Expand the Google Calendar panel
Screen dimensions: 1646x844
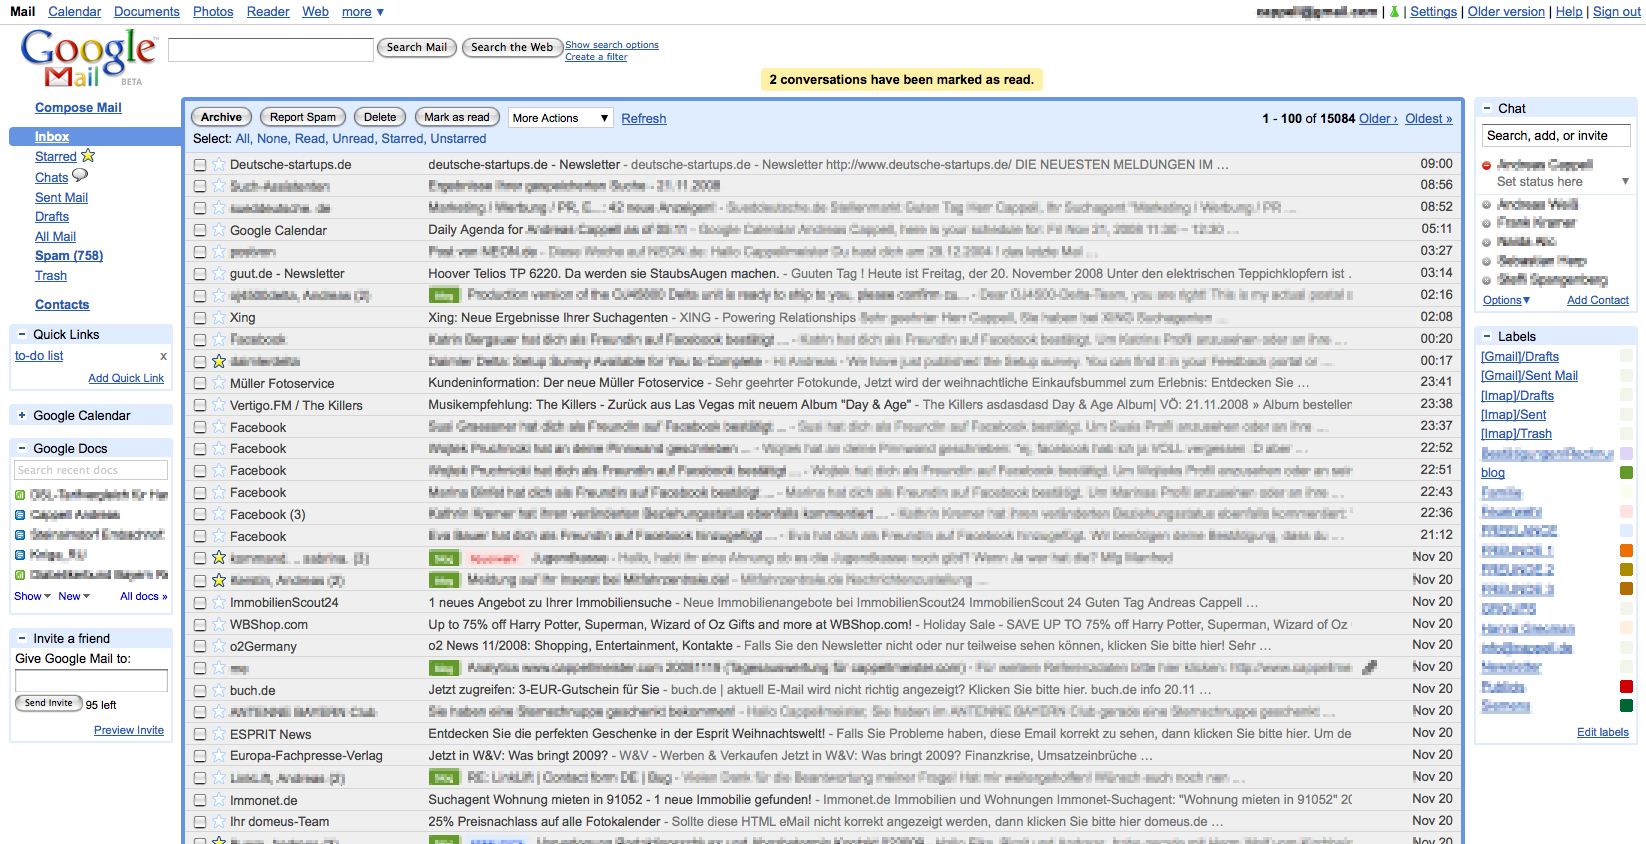pos(22,415)
